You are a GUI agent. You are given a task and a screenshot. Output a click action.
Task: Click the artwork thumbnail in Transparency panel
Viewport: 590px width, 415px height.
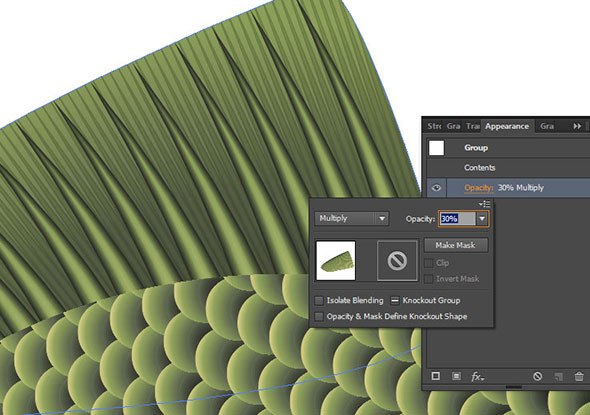click(x=336, y=261)
